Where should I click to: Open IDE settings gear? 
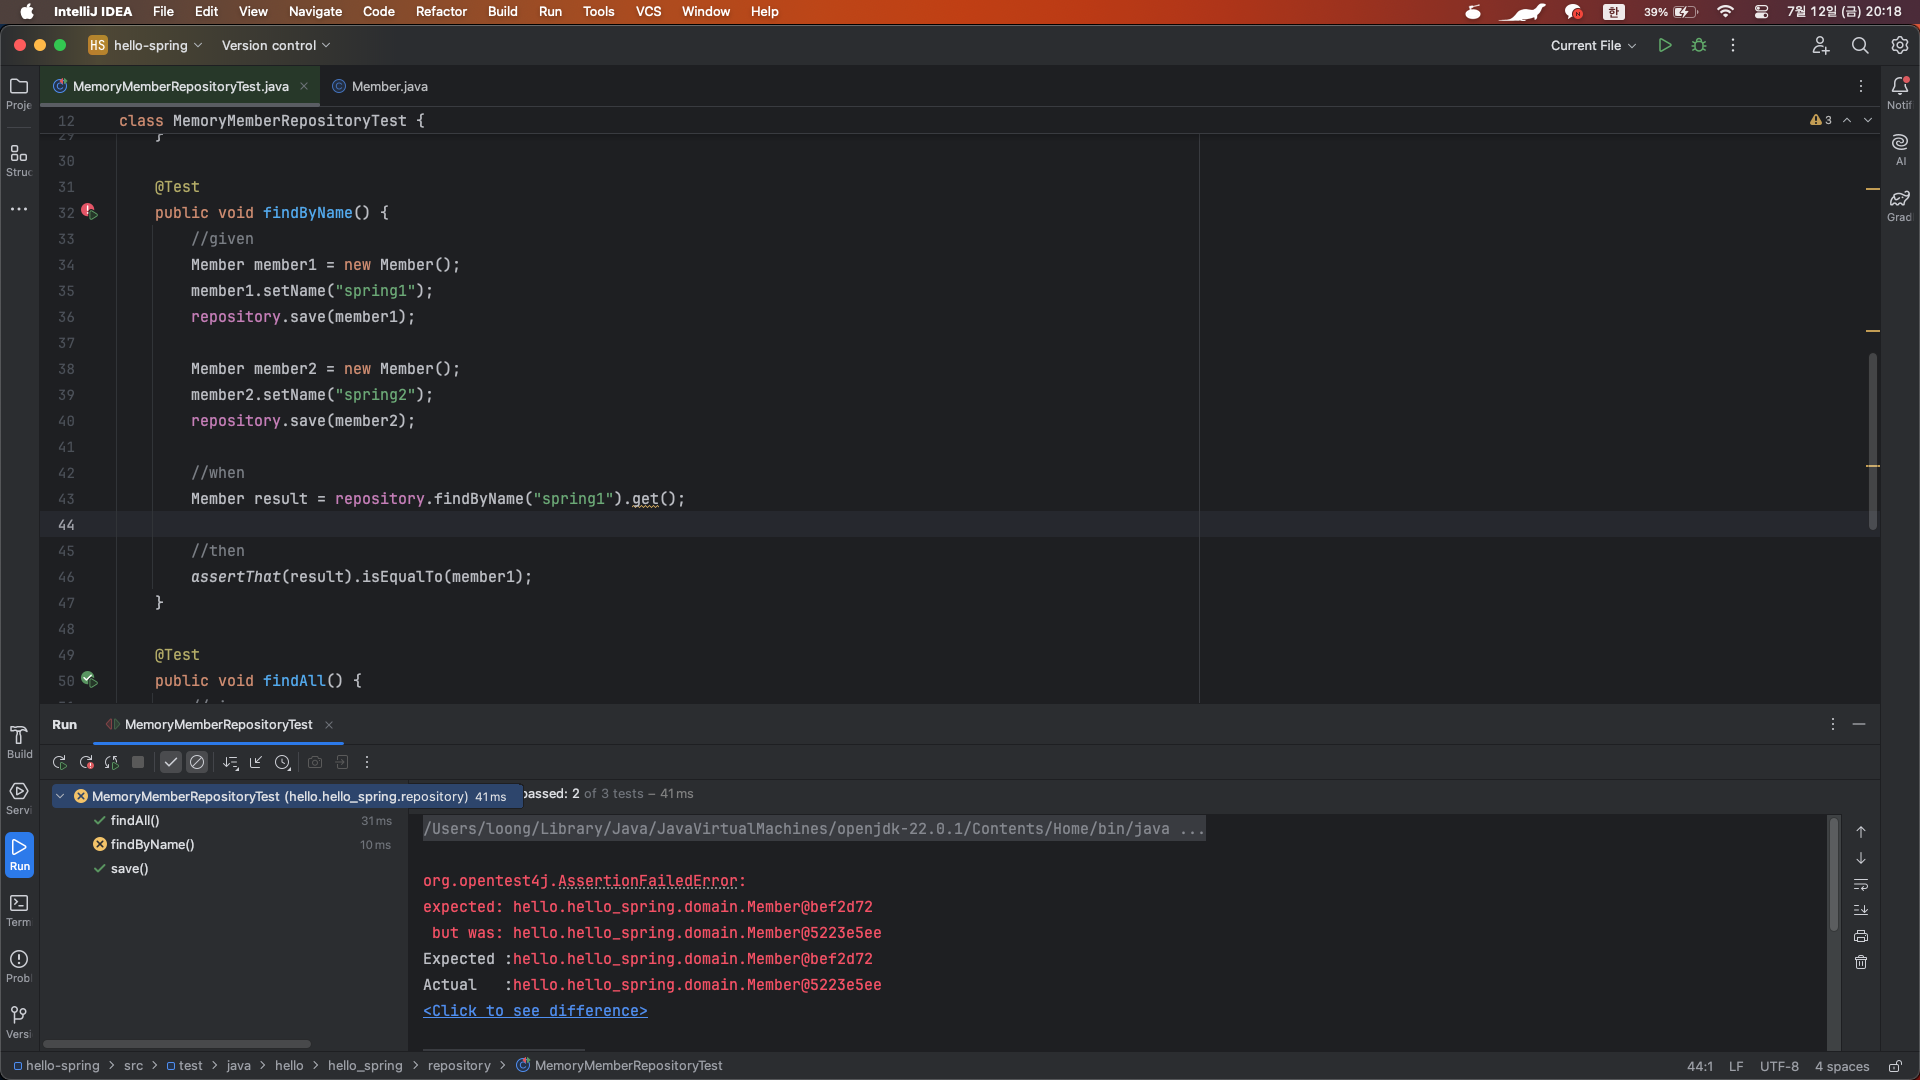tap(1899, 45)
